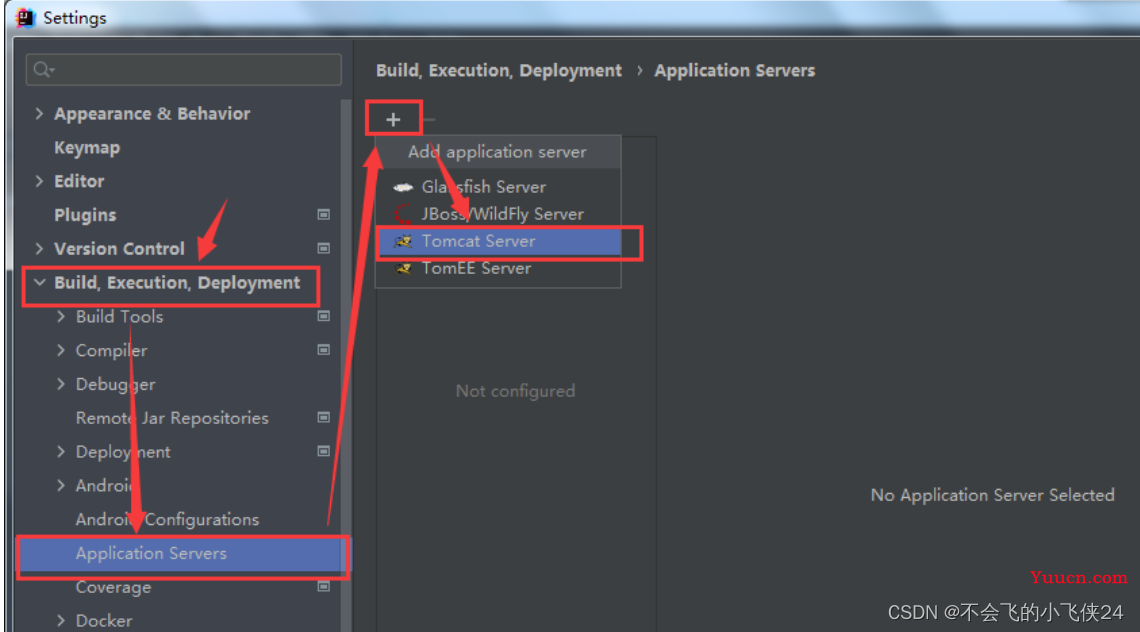
Task: Click project-level icon beside Build Tools
Action: coord(324,316)
